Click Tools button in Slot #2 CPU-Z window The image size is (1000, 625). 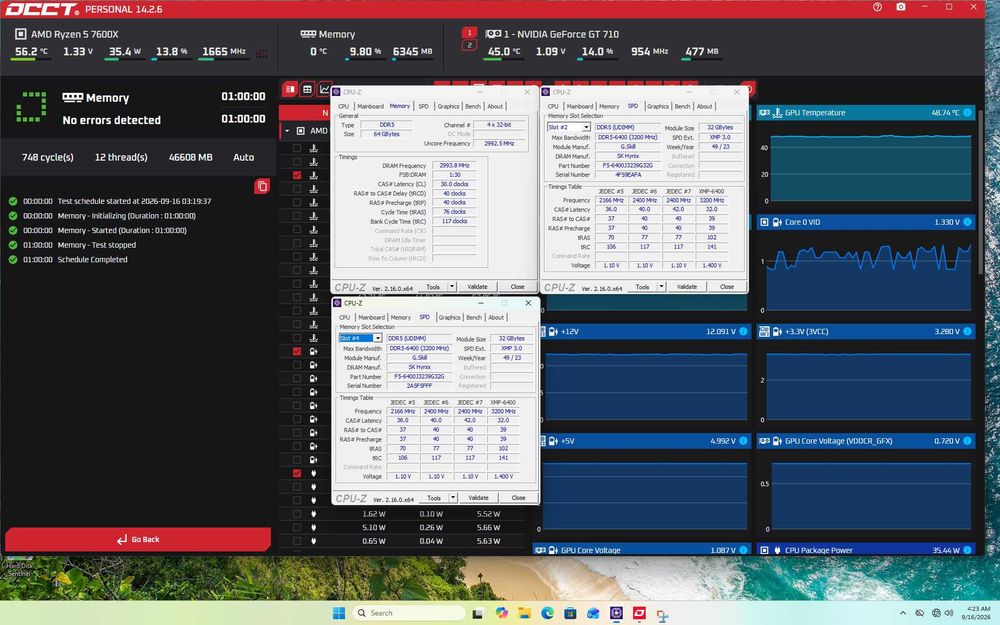[x=642, y=287]
